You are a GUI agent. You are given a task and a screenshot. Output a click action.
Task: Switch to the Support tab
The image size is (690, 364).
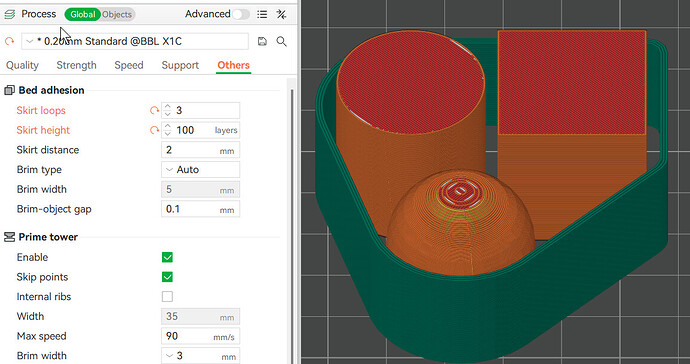tap(180, 65)
